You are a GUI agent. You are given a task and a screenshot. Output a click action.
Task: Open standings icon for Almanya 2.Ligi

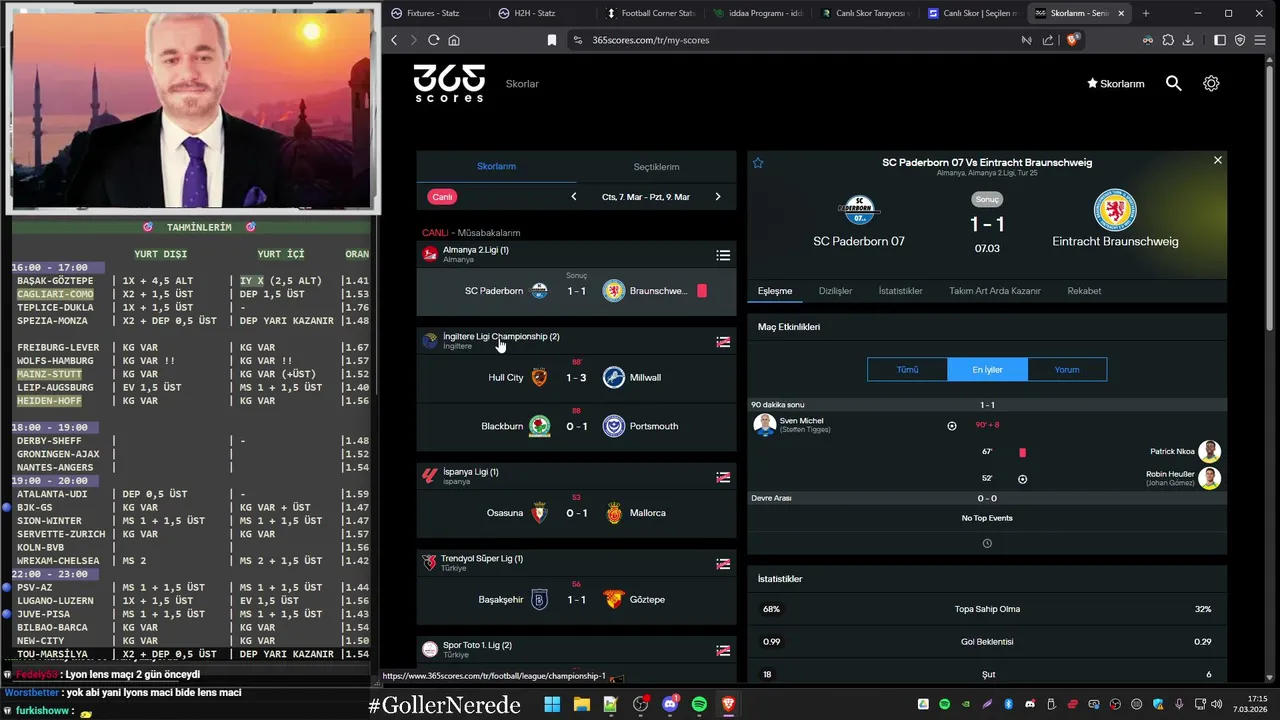(723, 255)
